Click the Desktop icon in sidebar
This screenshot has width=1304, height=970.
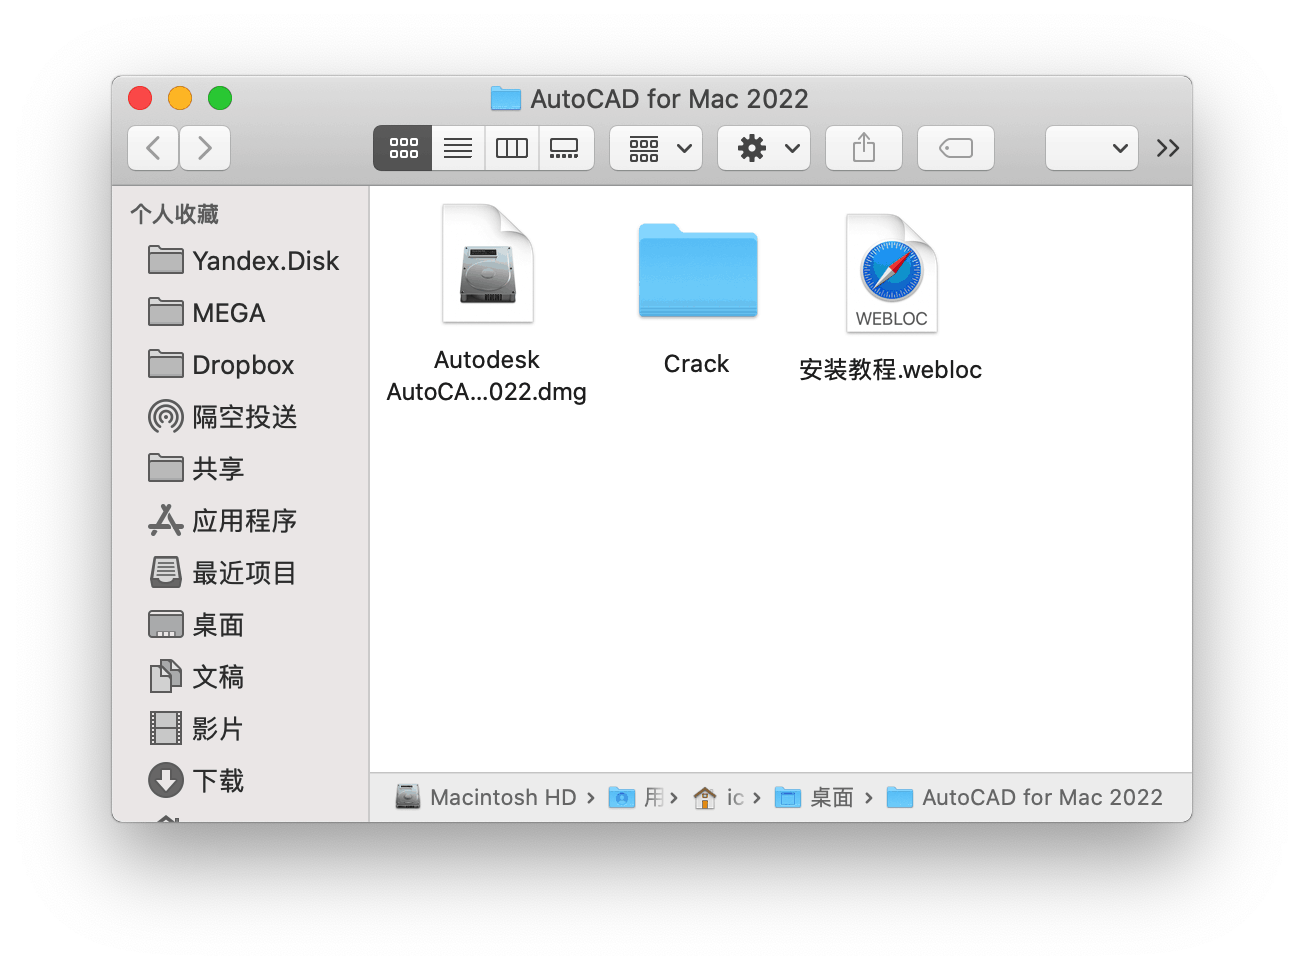tap(166, 624)
